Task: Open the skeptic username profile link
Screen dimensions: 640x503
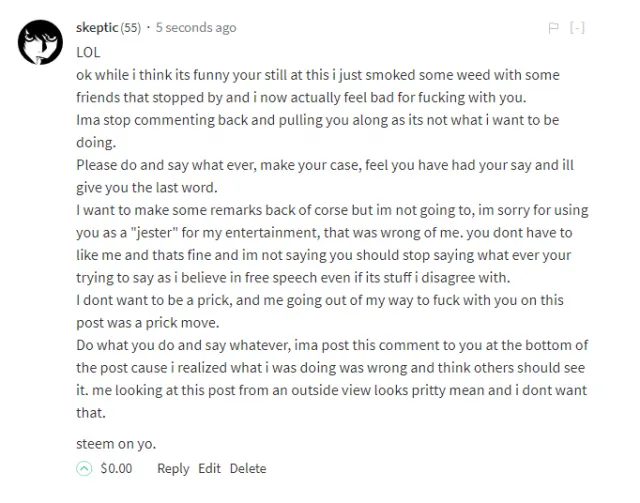Action: point(97,28)
